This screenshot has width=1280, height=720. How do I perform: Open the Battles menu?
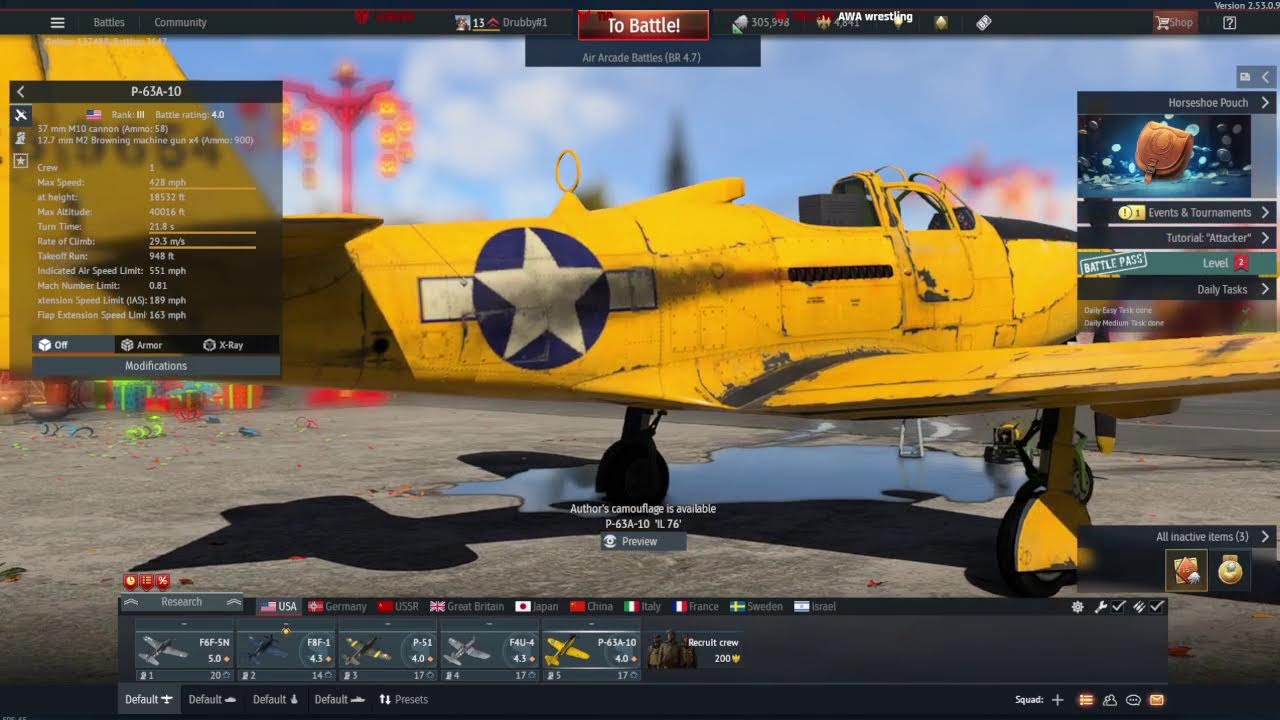coord(109,22)
